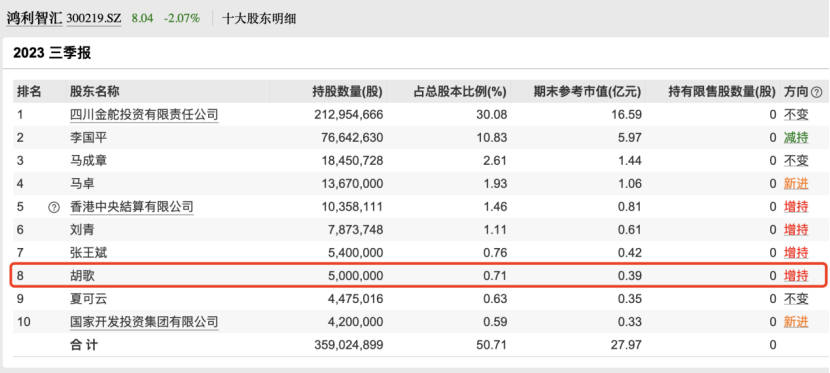
Task: Sort by 期末参考市值(亿元) column header
Action: [x=587, y=92]
